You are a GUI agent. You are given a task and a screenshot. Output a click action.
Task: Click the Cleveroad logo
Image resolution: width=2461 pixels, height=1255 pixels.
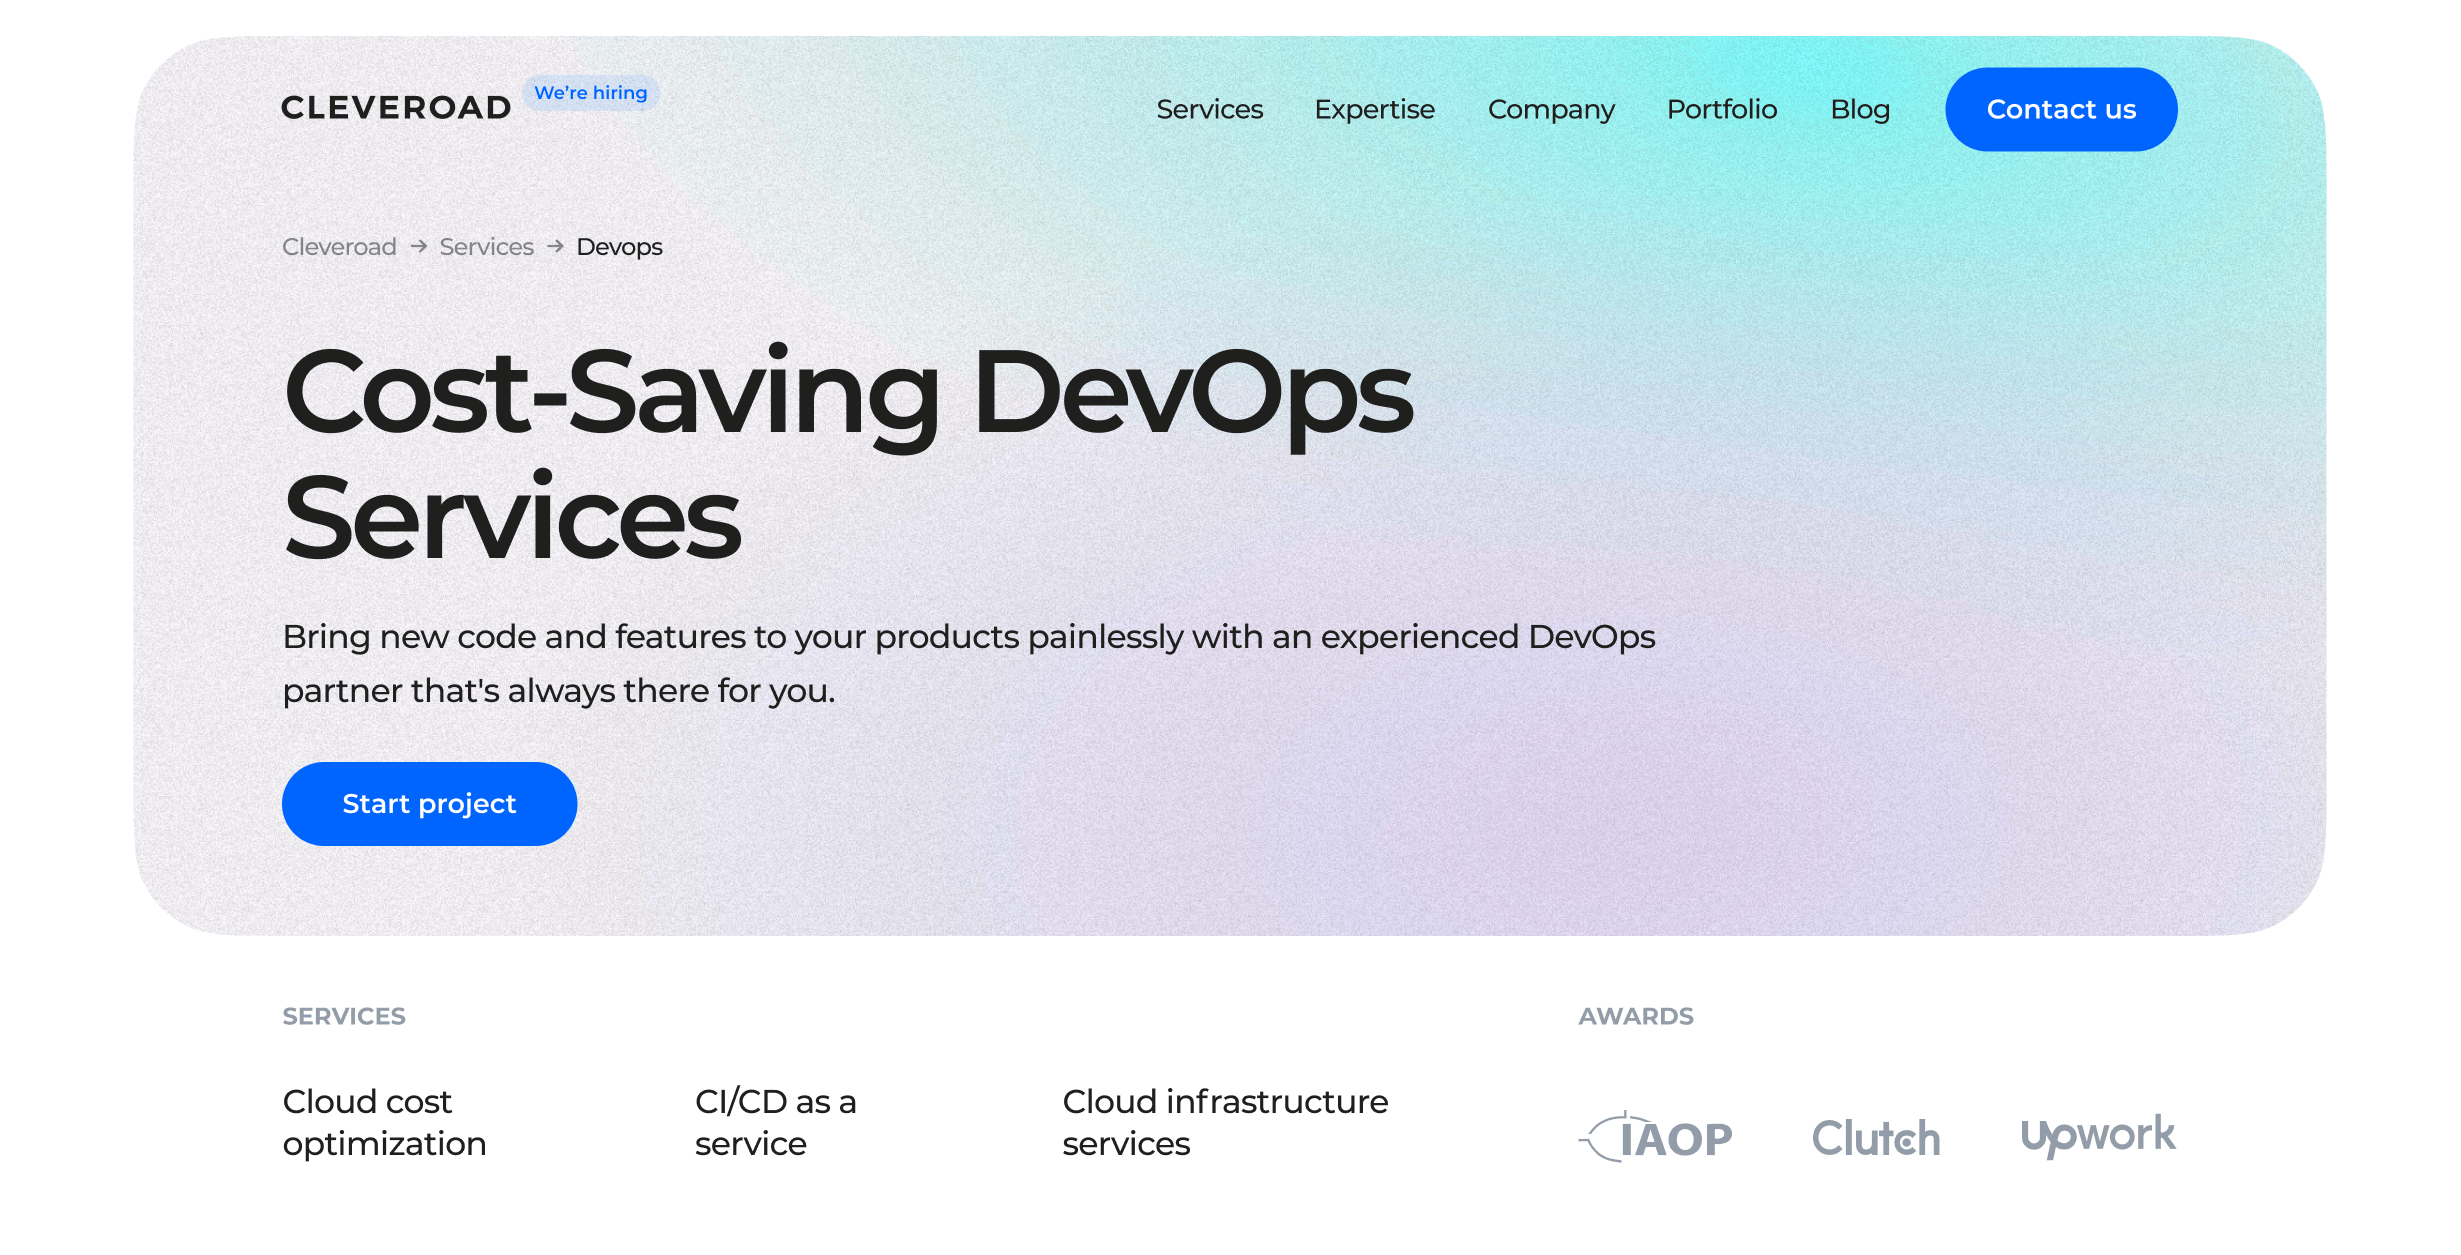point(396,106)
